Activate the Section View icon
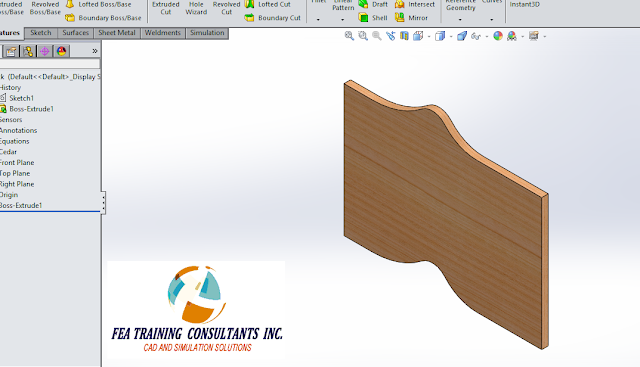The height and width of the screenshot is (367, 640). (x=404, y=36)
